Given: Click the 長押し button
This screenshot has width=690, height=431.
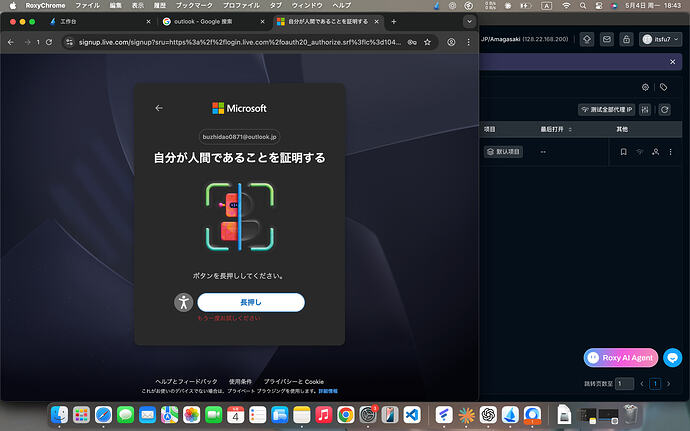Looking at the screenshot, I should (x=251, y=302).
